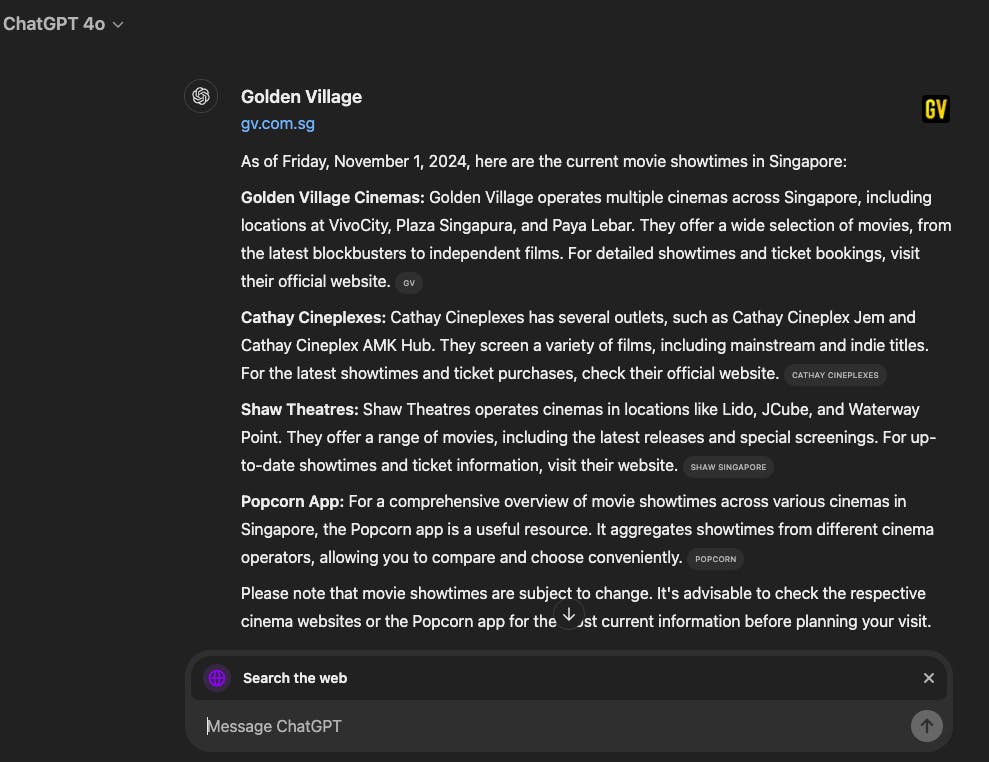Click the scroll-to-bottom arrow button

pyautogui.click(x=569, y=614)
